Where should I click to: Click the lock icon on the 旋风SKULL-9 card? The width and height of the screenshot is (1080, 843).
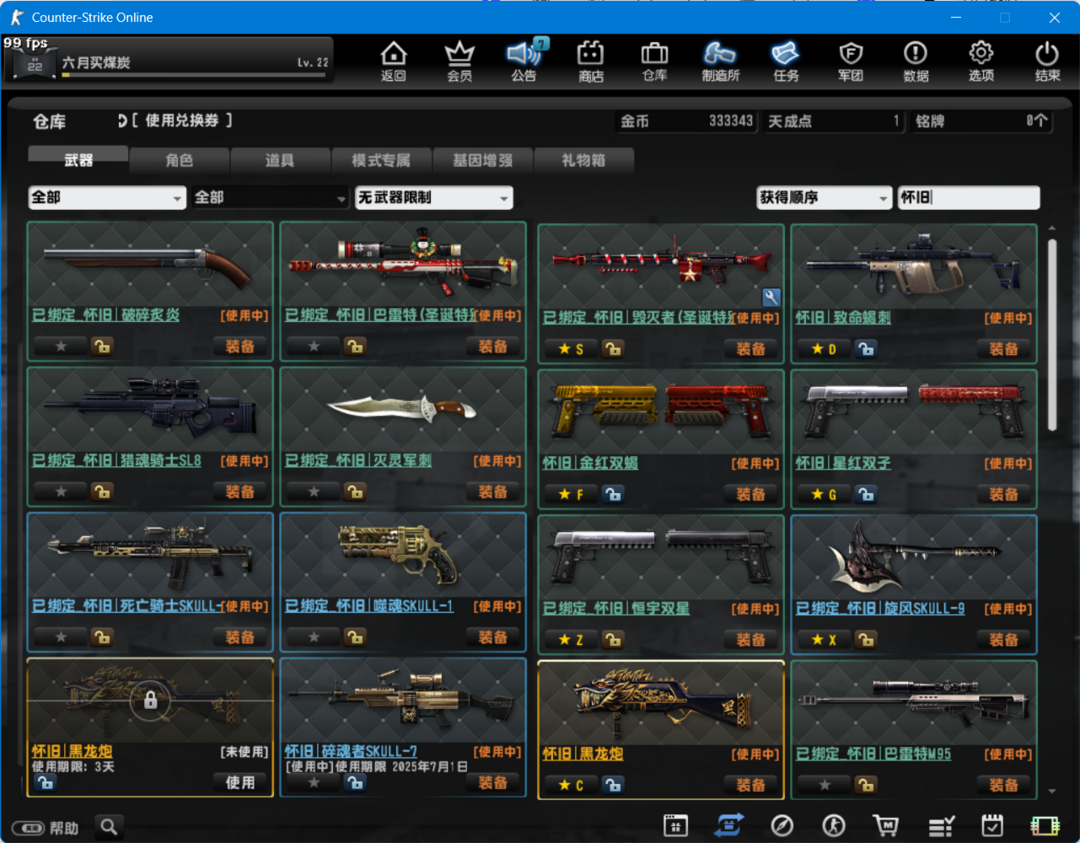(x=866, y=640)
